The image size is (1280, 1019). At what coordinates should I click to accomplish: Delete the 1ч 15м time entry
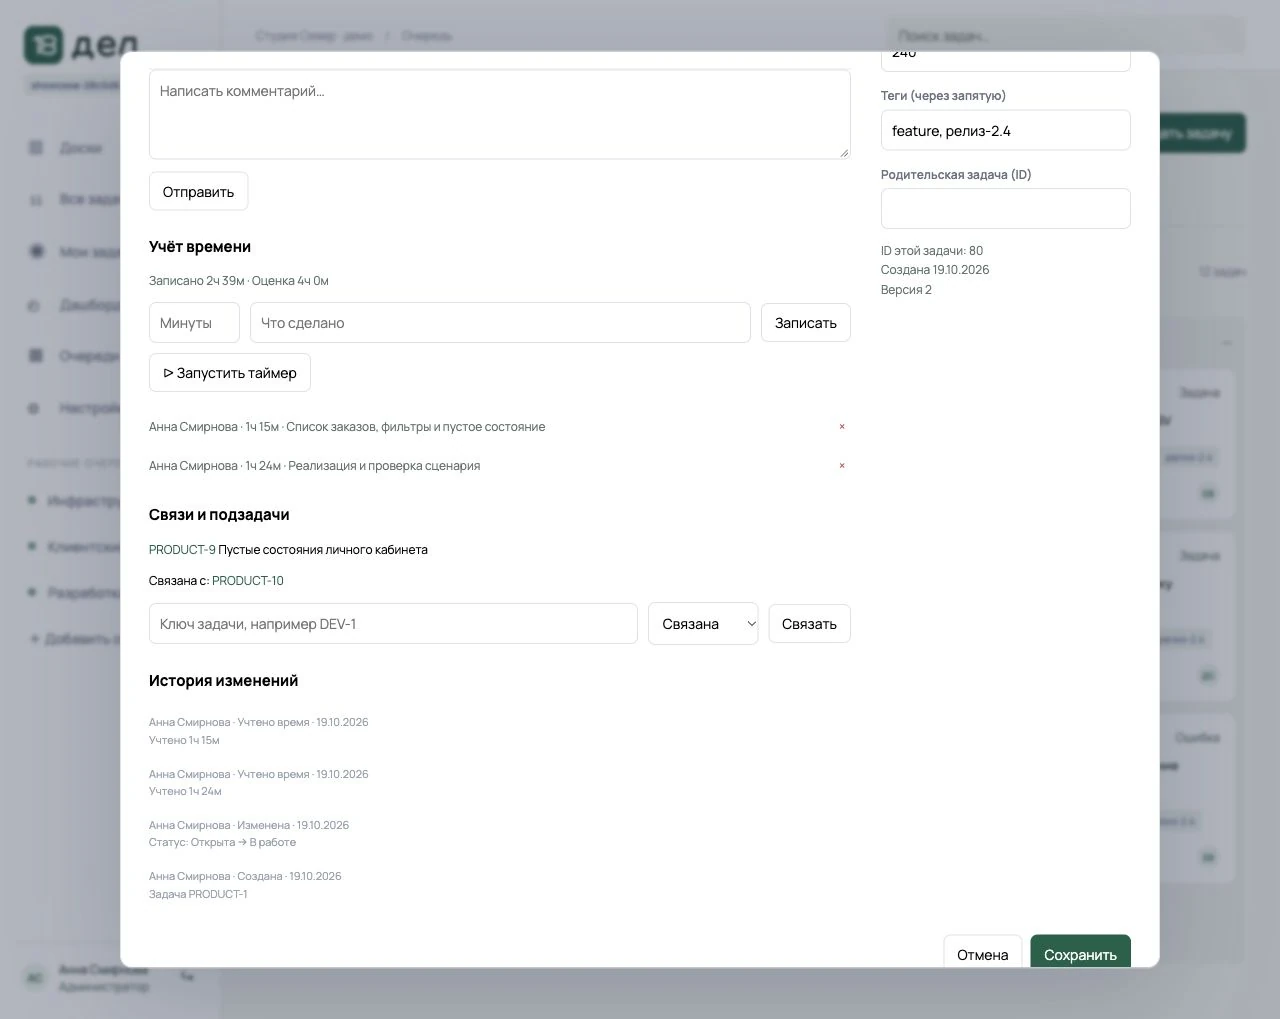[842, 427]
